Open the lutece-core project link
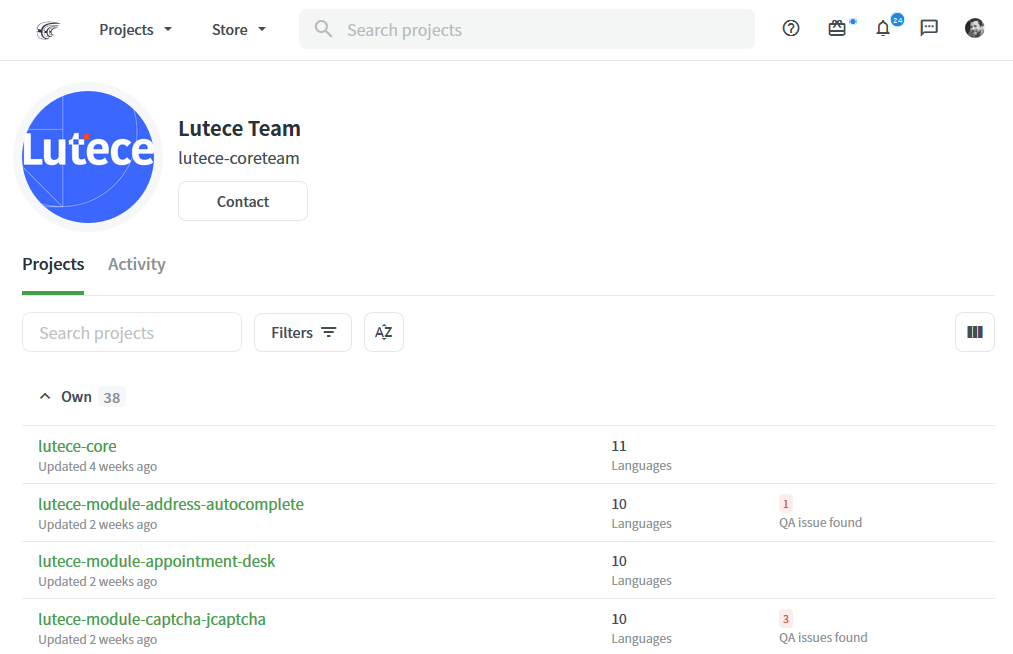The width and height of the screenshot is (1013, 654). (x=78, y=447)
